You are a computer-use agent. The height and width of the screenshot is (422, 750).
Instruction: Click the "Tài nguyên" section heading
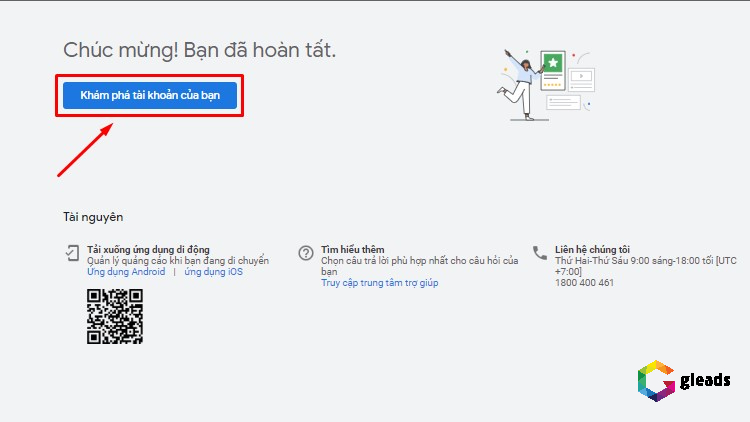tap(93, 217)
